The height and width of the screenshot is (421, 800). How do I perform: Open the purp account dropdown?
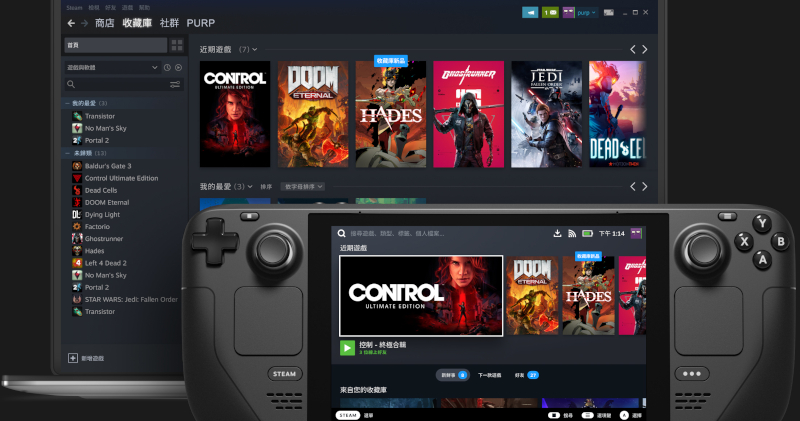pyautogui.click(x=586, y=12)
